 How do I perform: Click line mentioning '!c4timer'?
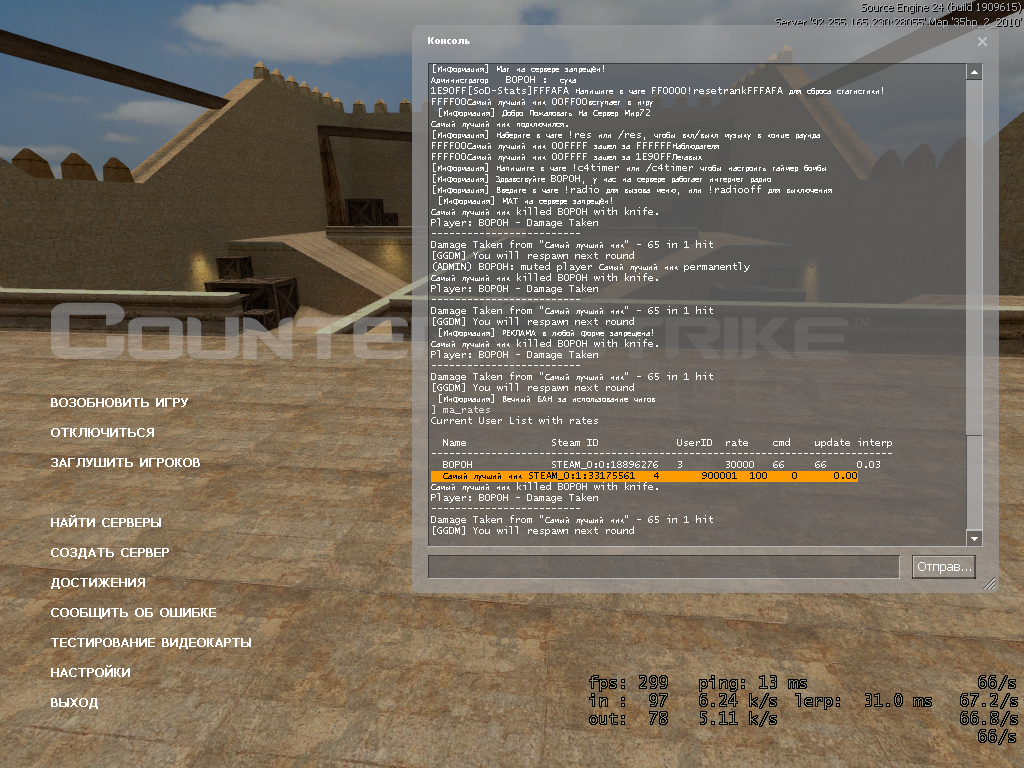628,168
